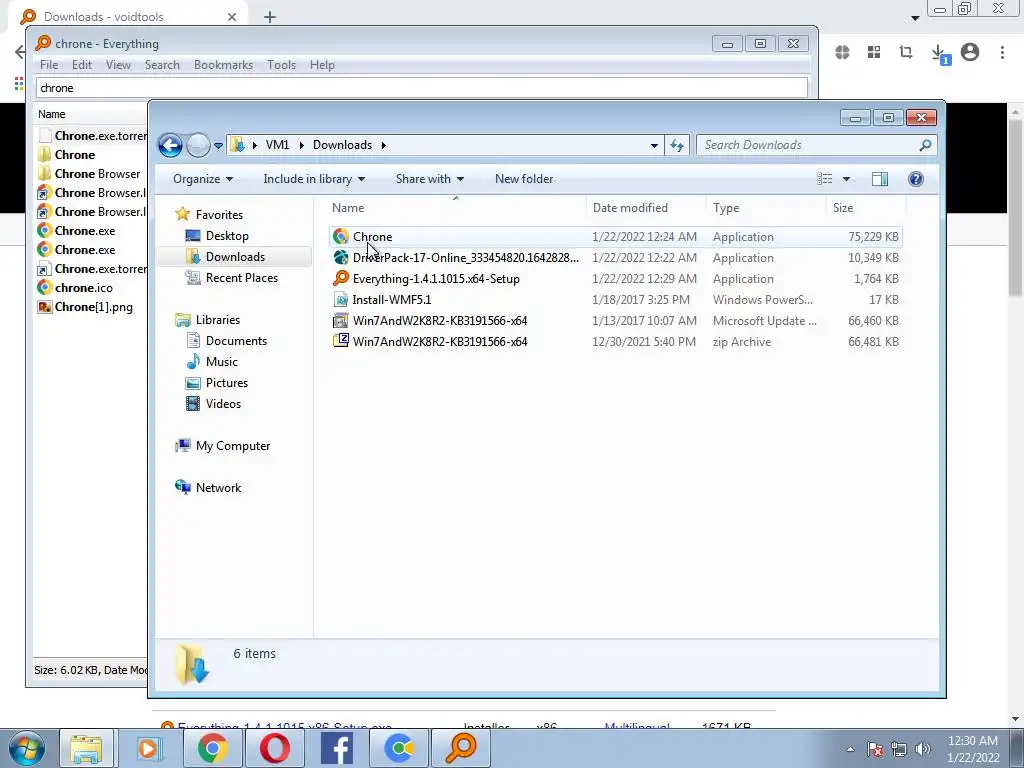Close the Downloads - voidtools browser tab
Image resolution: width=1024 pixels, height=768 pixels.
point(232,17)
